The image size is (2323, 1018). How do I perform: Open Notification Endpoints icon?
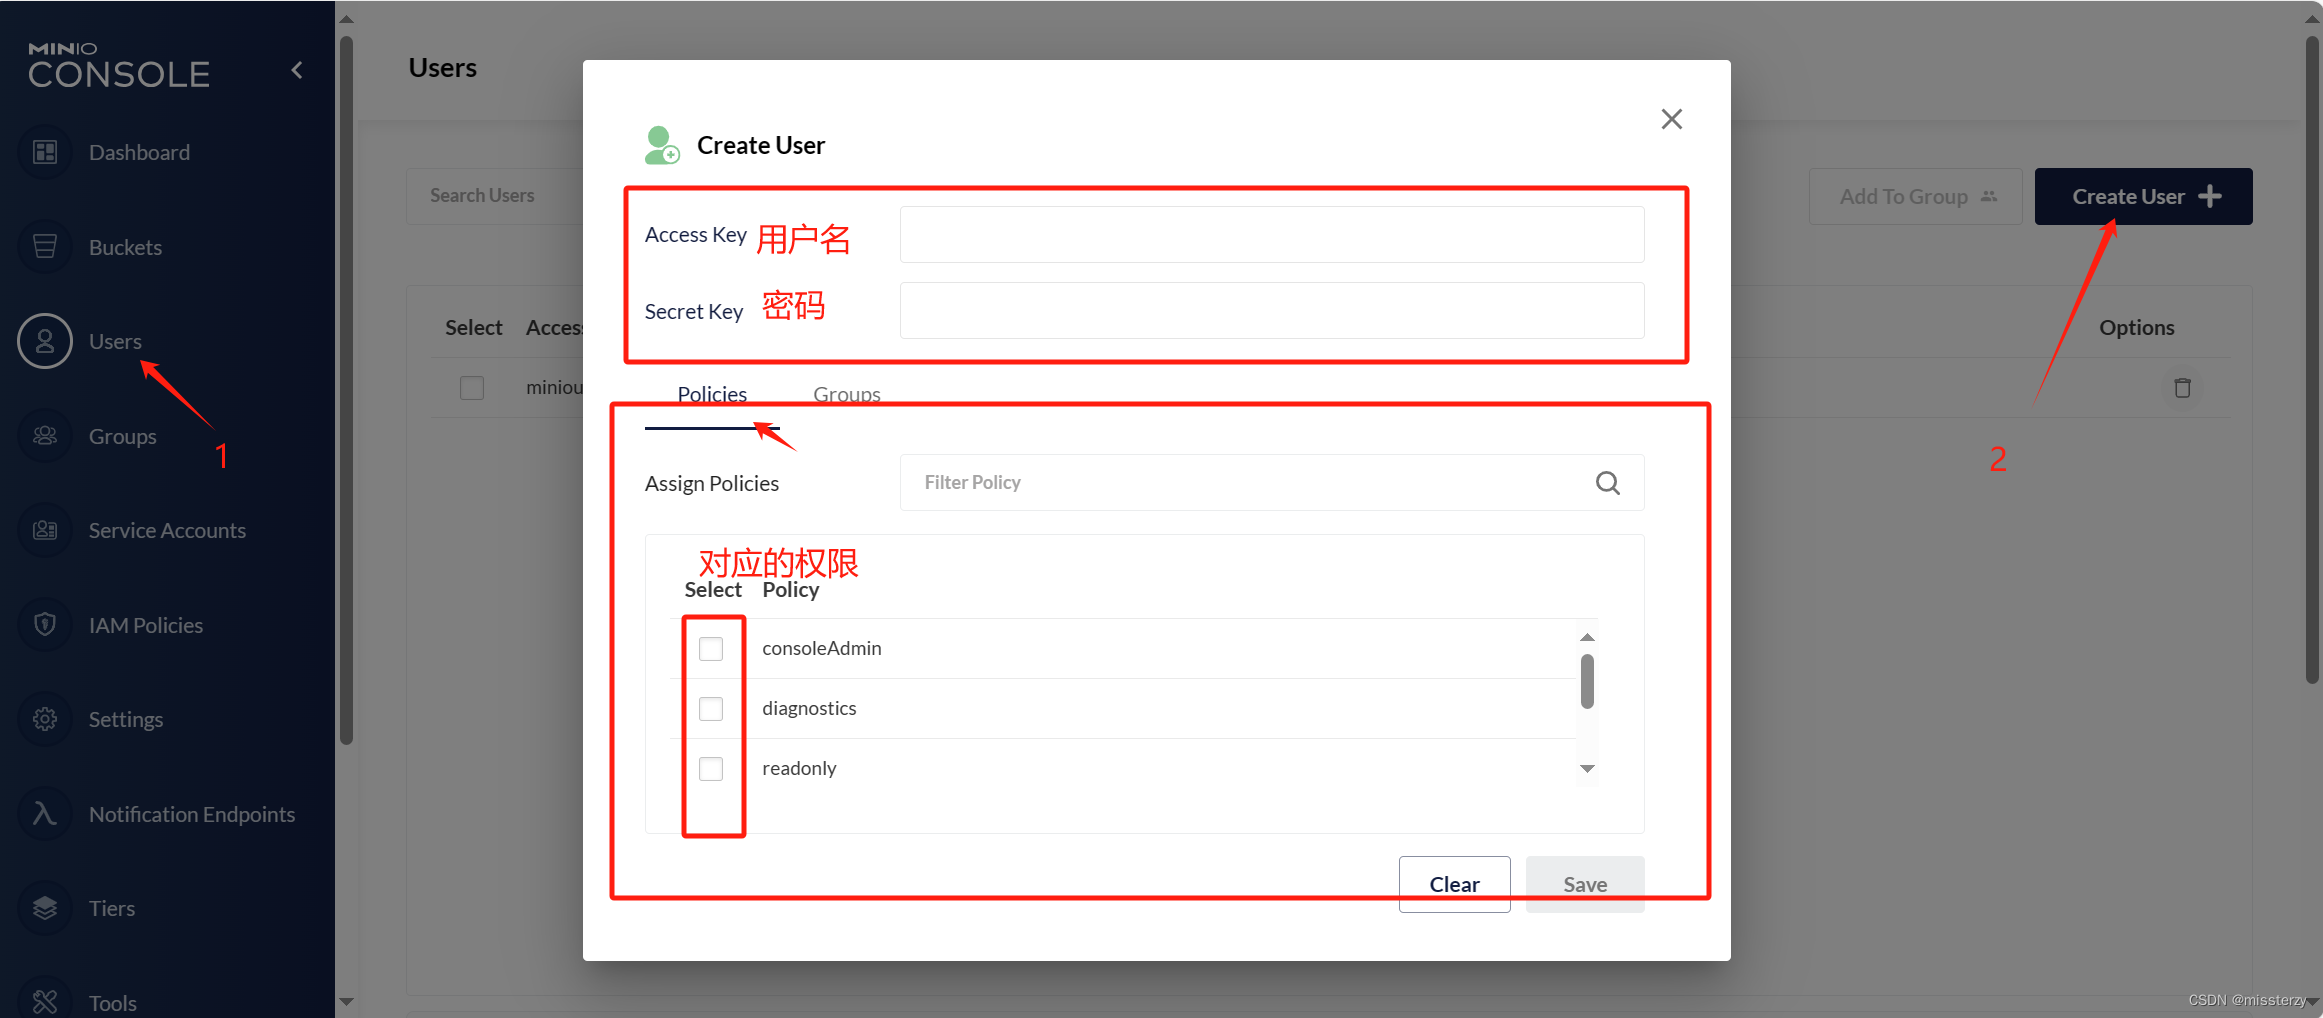tap(44, 813)
